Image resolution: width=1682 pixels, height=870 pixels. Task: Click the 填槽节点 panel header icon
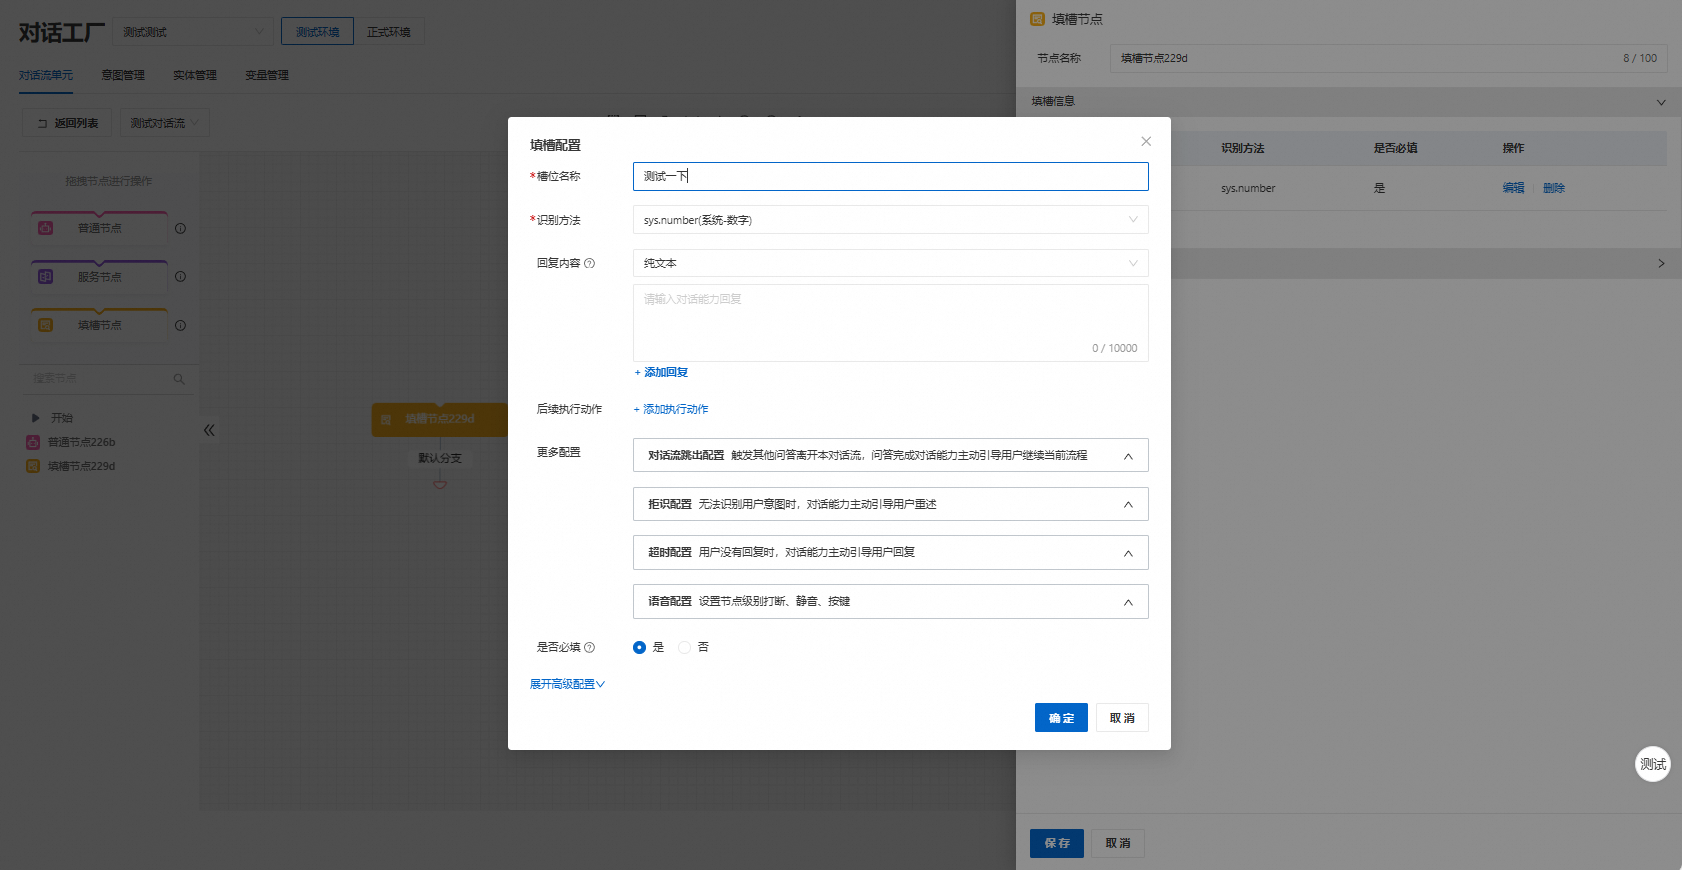[1037, 19]
